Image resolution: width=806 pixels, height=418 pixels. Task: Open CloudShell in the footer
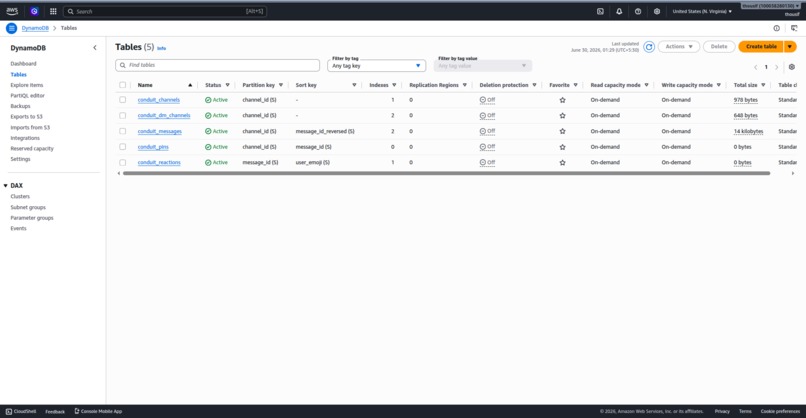[21, 411]
